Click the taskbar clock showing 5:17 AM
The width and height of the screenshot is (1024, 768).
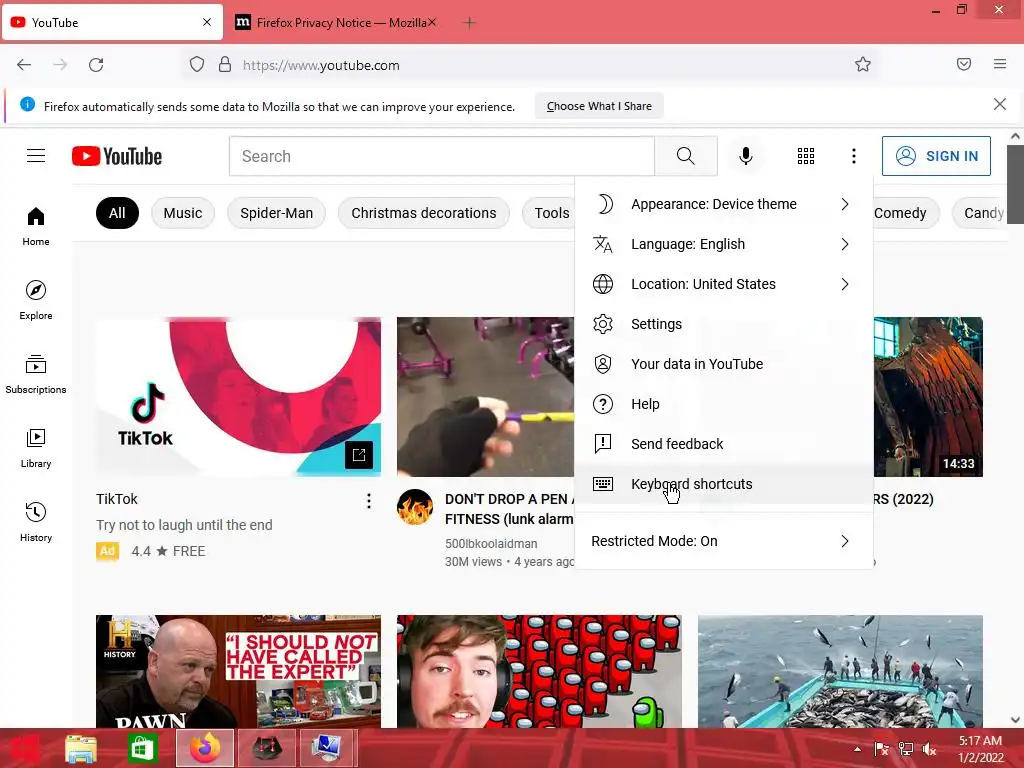click(x=980, y=749)
